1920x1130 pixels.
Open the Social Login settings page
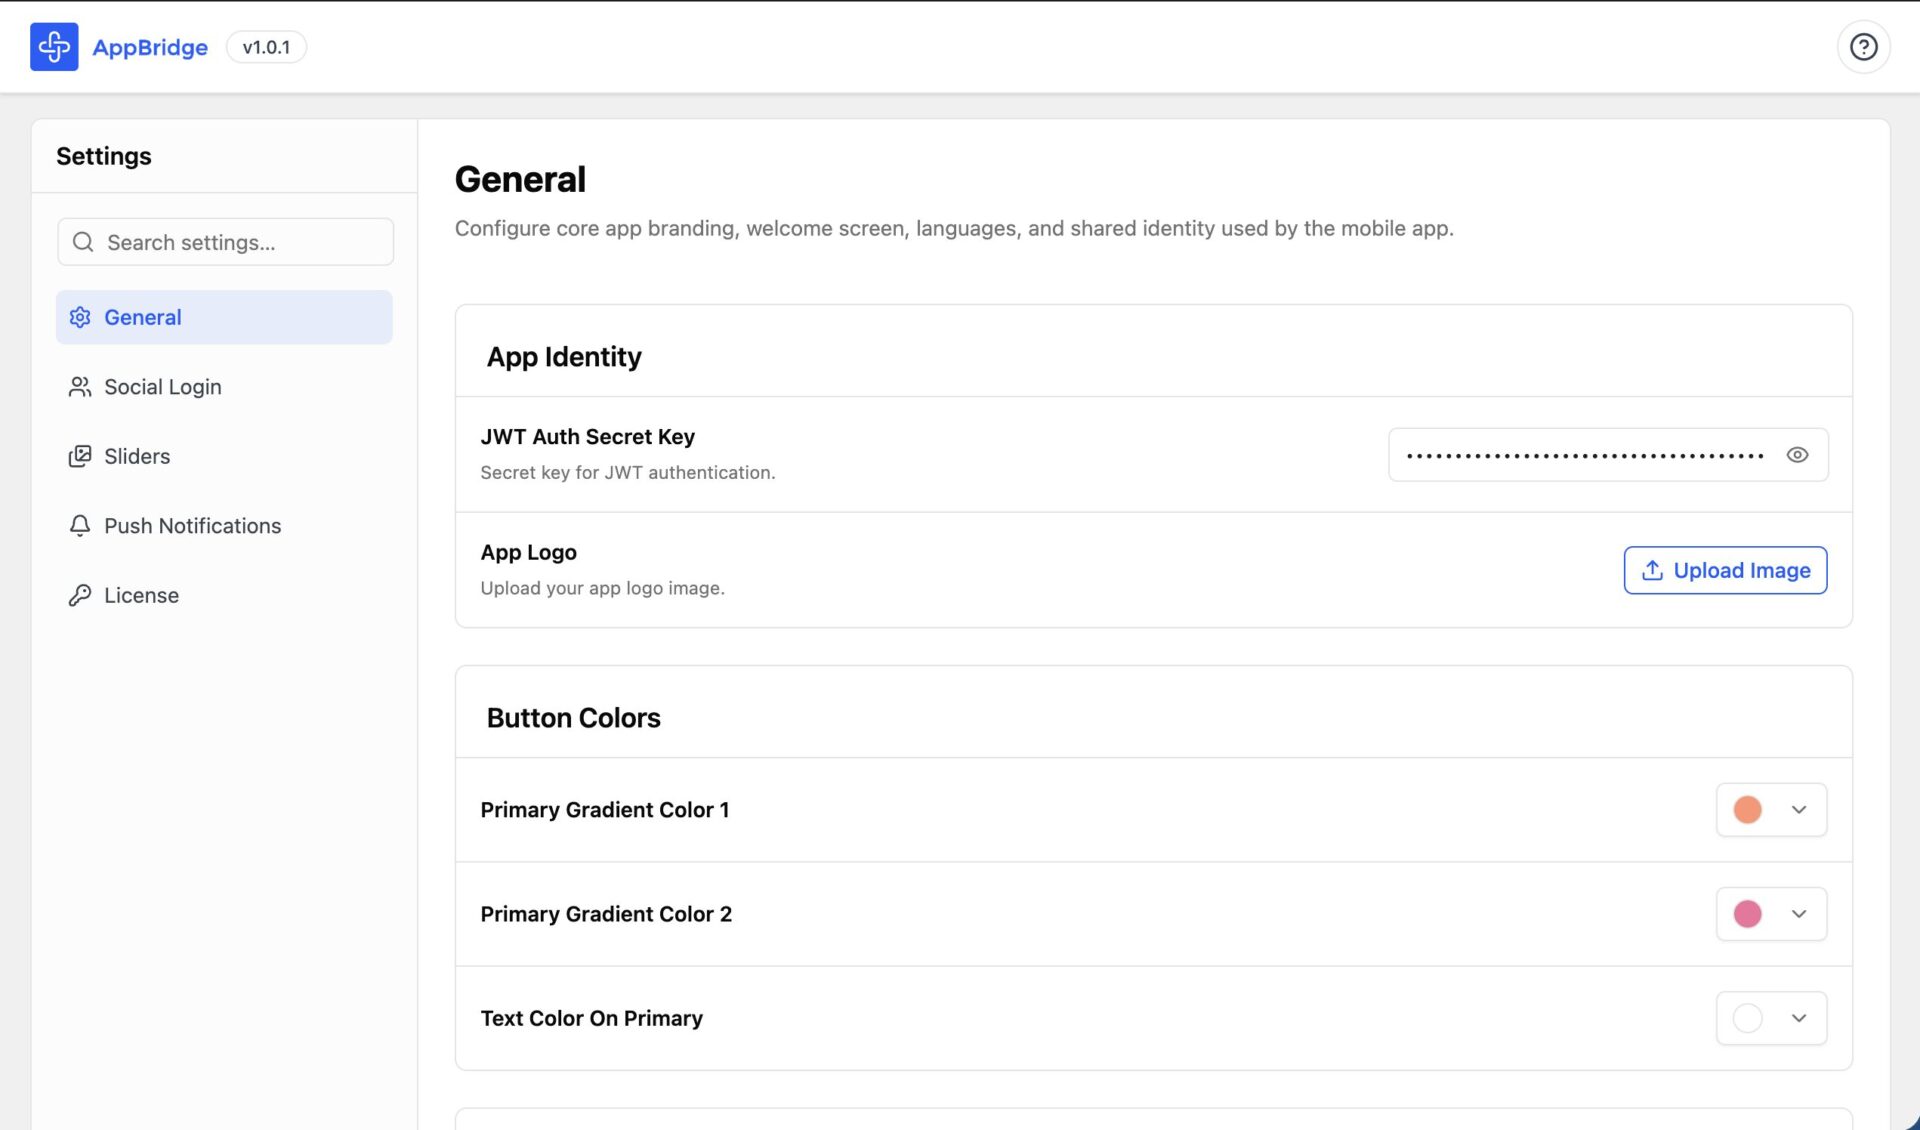click(x=224, y=387)
